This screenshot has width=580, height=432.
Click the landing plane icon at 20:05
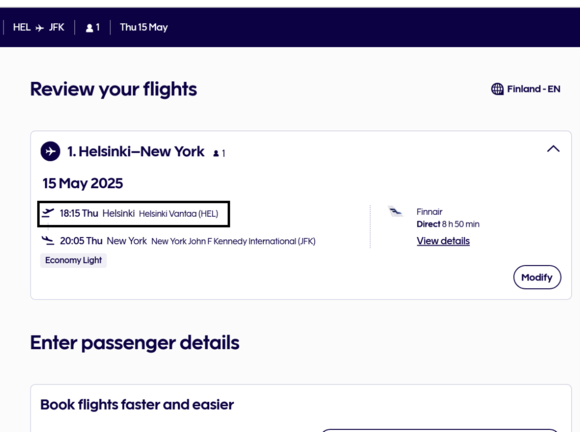(48, 240)
